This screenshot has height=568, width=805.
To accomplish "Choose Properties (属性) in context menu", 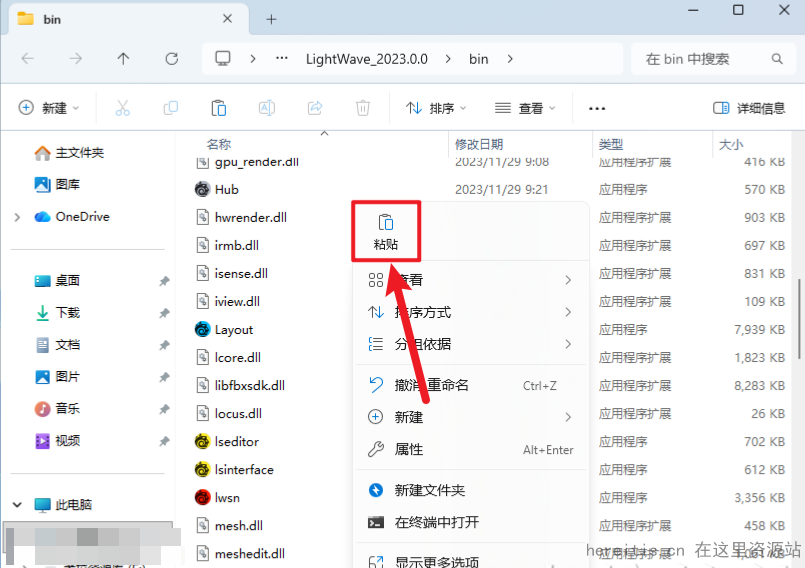I will (x=471, y=449).
